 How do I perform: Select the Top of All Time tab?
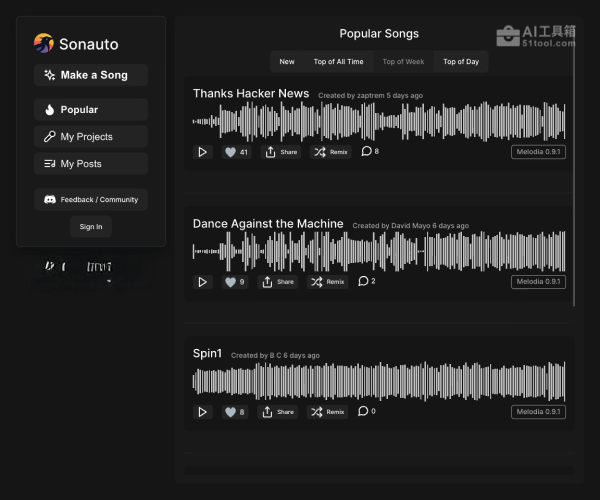338,62
